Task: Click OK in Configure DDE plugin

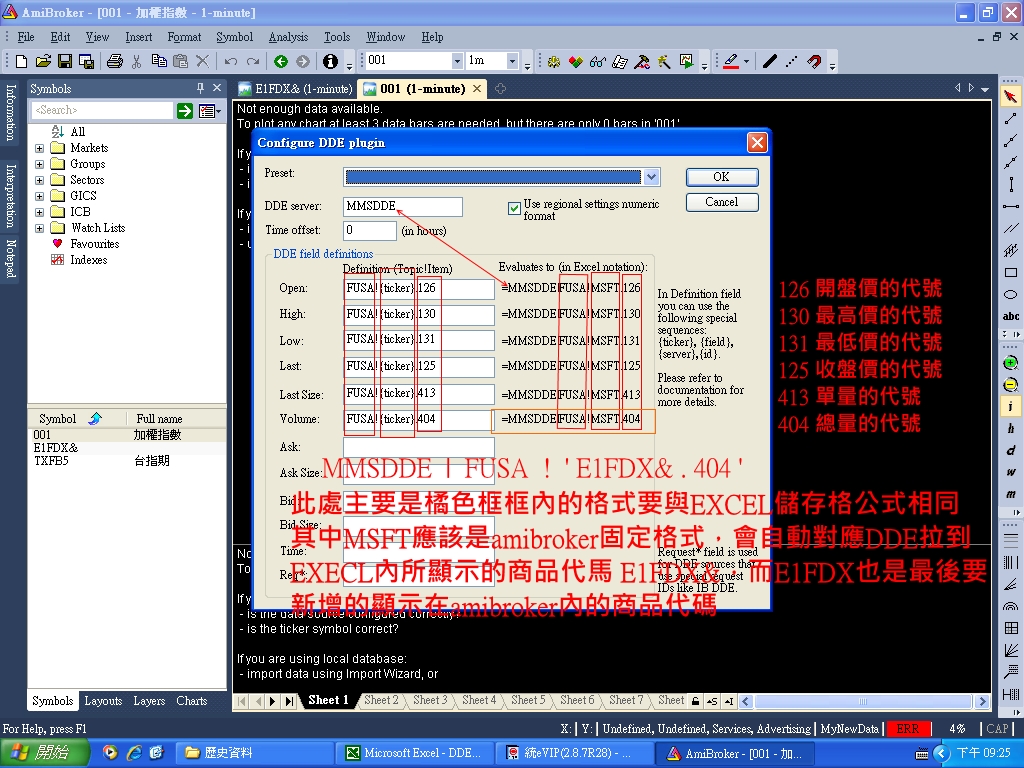Action: click(x=722, y=177)
